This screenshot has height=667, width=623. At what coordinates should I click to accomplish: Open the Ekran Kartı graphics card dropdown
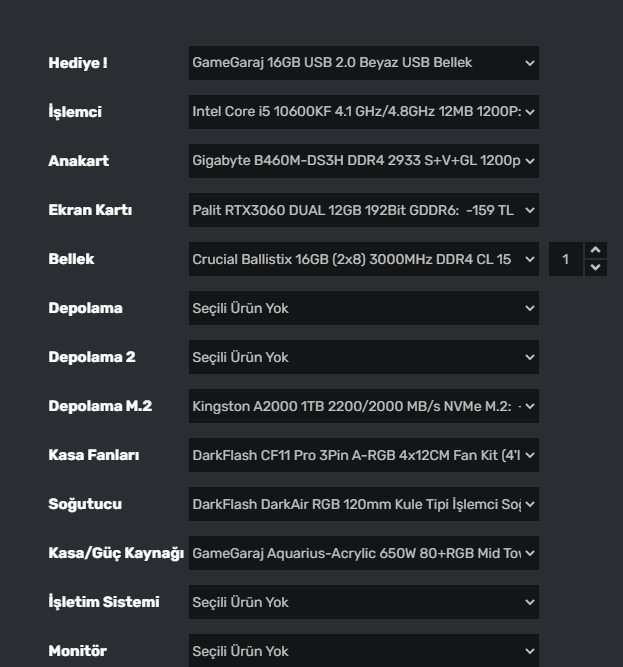click(363, 210)
